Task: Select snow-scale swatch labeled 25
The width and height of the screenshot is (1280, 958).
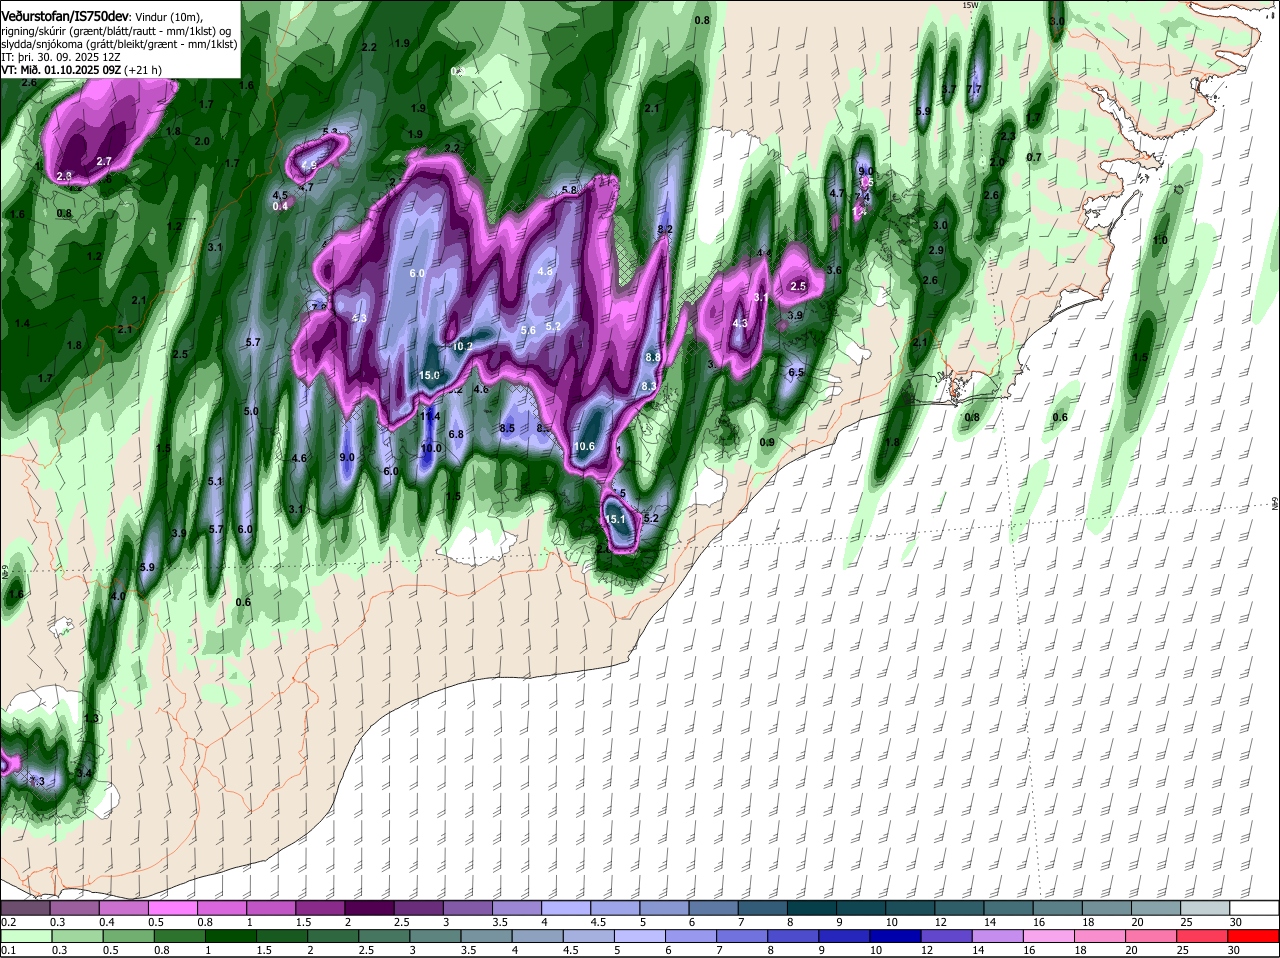Action: 1206,908
